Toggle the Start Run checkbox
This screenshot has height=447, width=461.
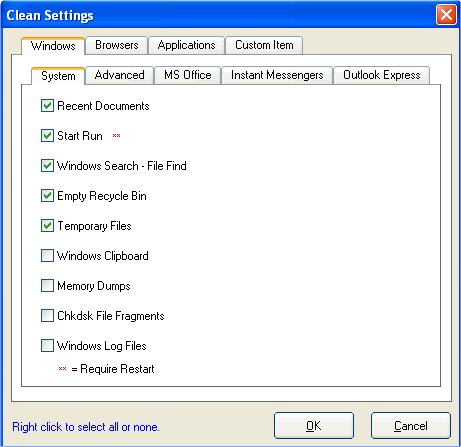point(47,136)
